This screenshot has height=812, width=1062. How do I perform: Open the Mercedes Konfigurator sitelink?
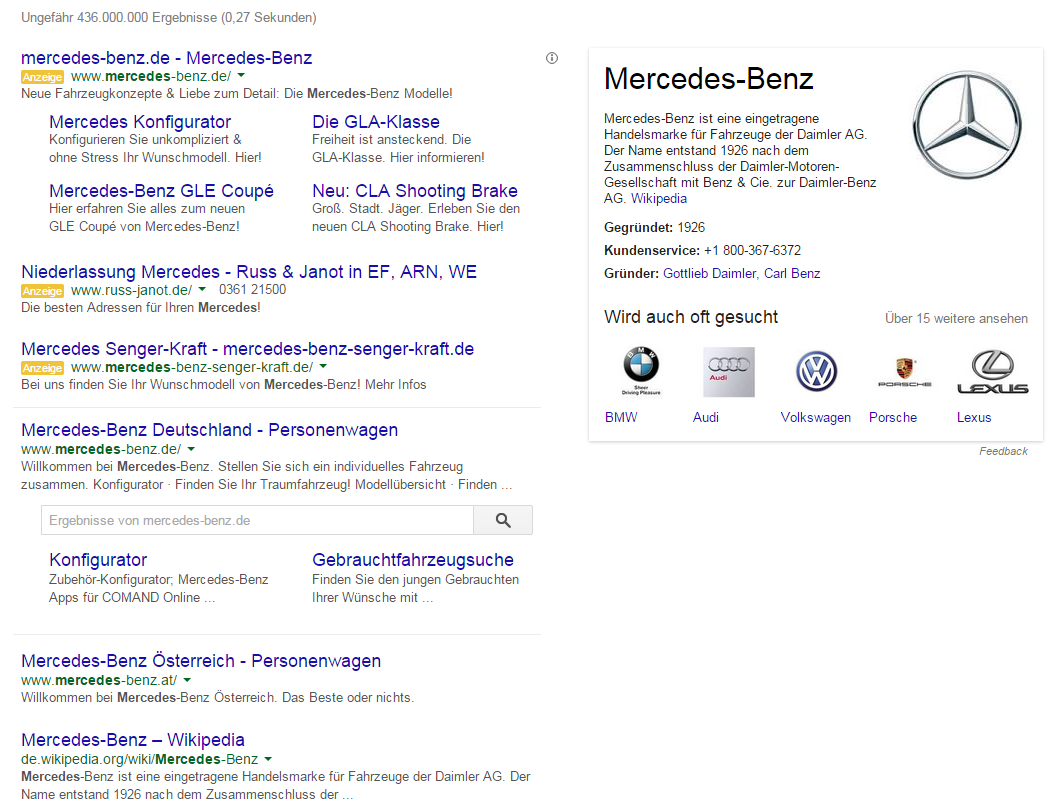point(140,122)
